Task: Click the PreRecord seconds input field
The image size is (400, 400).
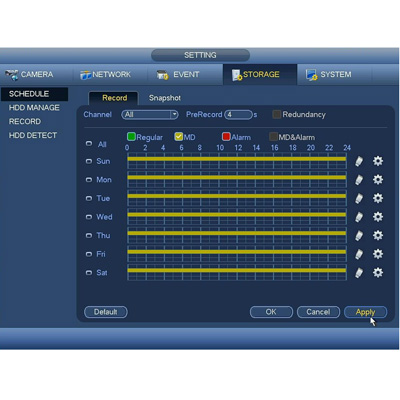Action: 238,115
